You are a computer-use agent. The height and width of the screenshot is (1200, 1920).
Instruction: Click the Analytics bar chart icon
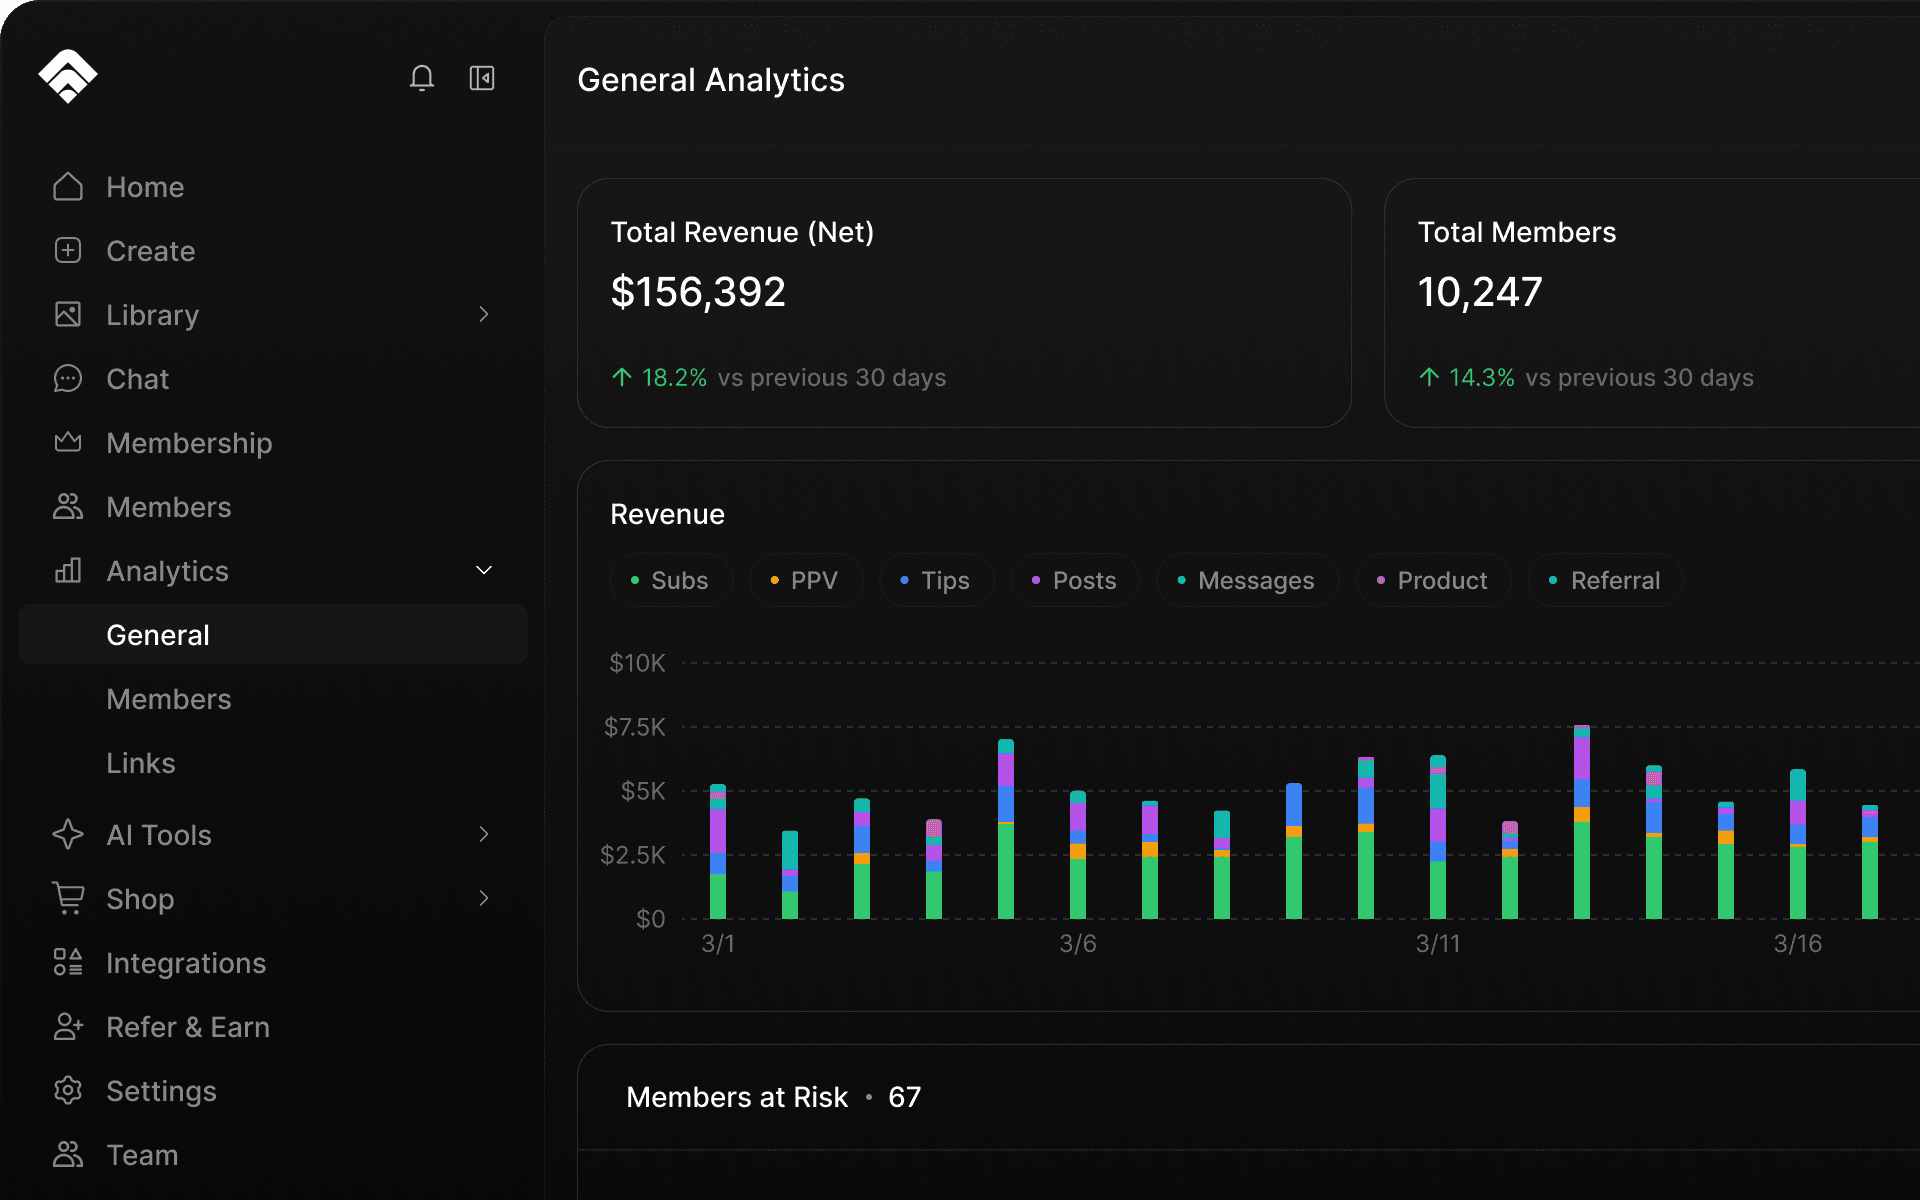coord(68,571)
